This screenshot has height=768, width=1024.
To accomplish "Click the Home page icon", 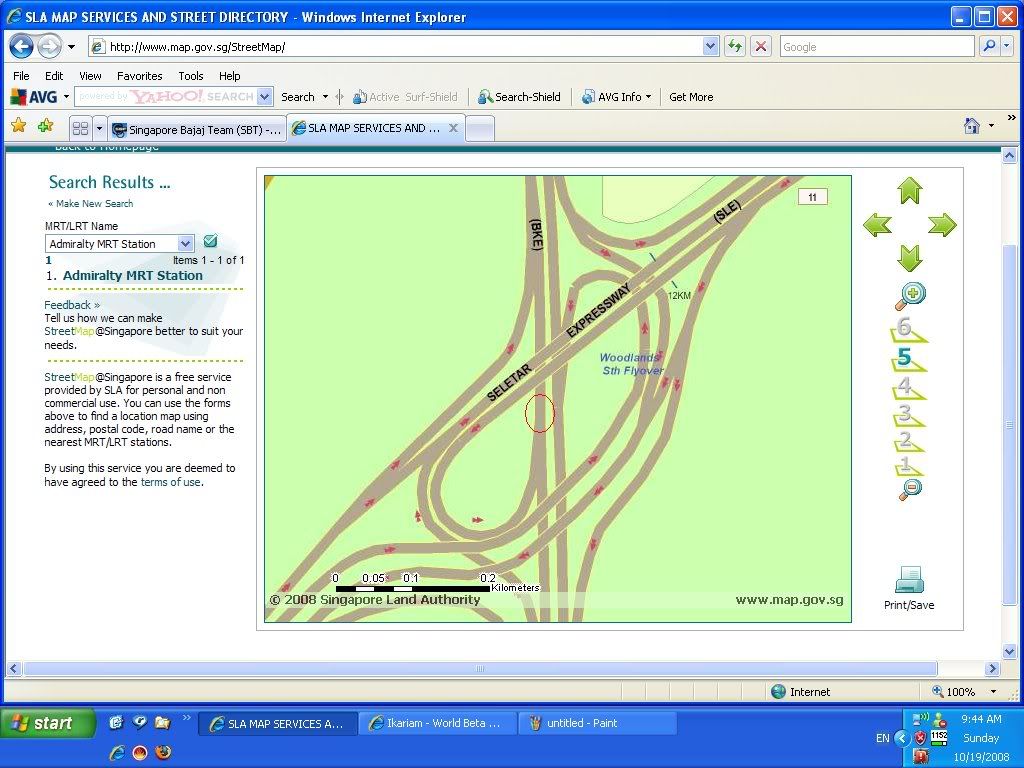I will click(972, 125).
